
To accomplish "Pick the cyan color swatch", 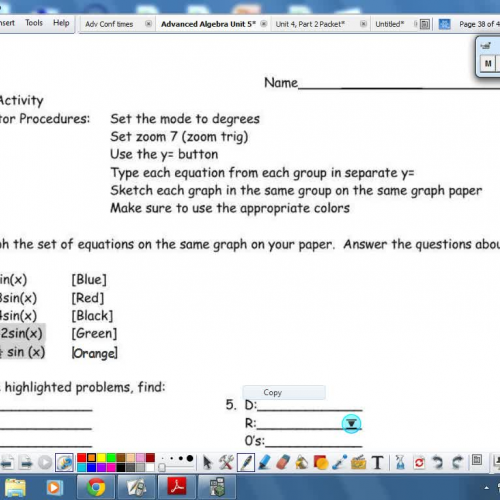I will [x=81, y=467].
